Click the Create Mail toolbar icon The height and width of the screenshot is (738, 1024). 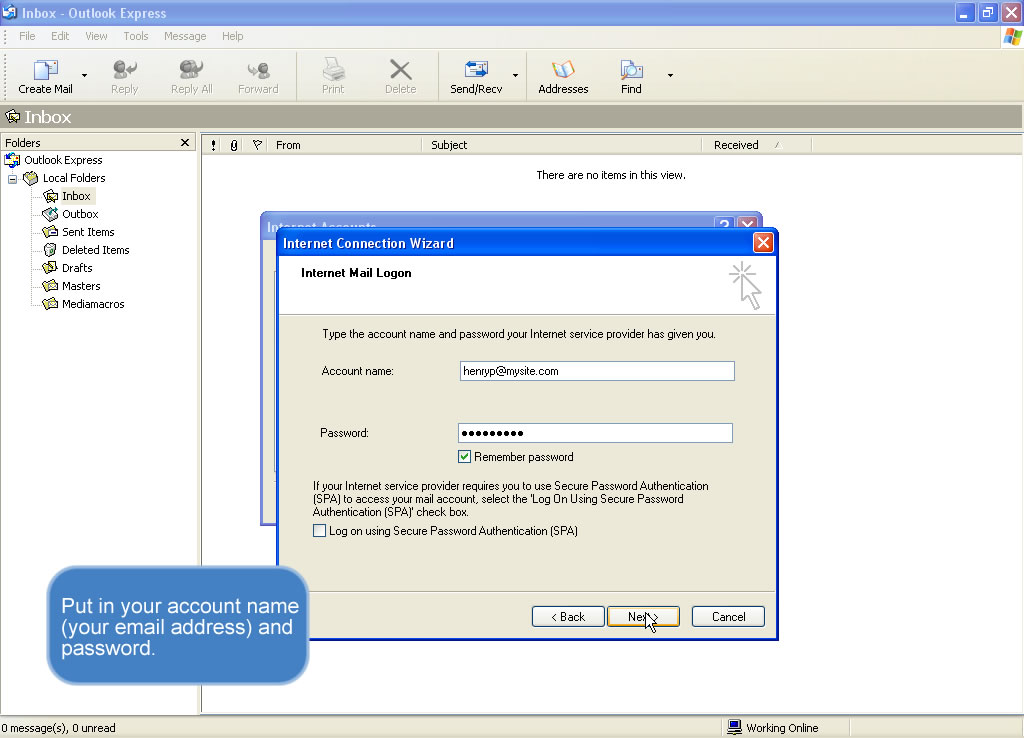point(45,71)
